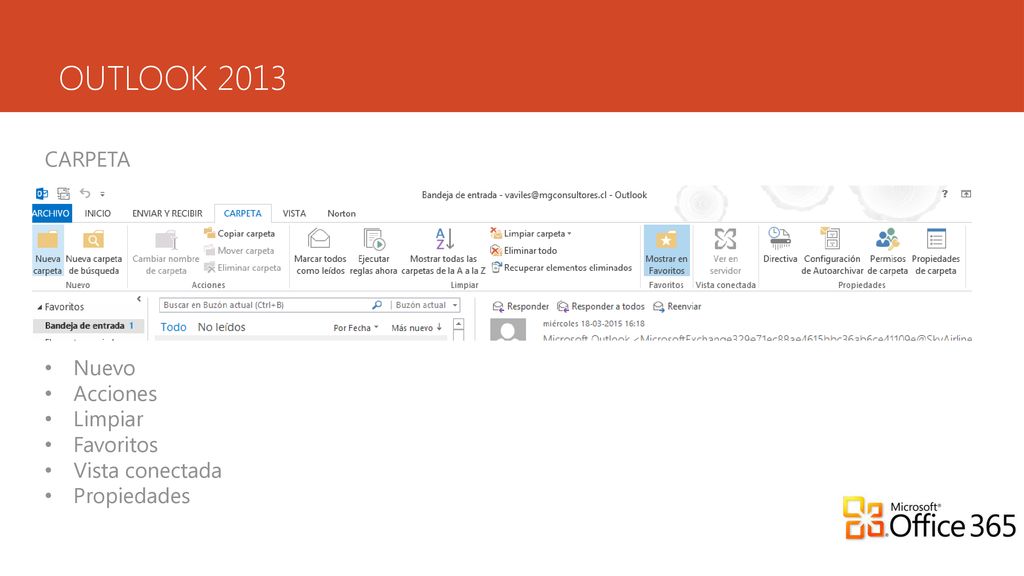Screen dimensions: 1024x576
Task: Click message list scroll up arrow
Action: tap(458, 324)
